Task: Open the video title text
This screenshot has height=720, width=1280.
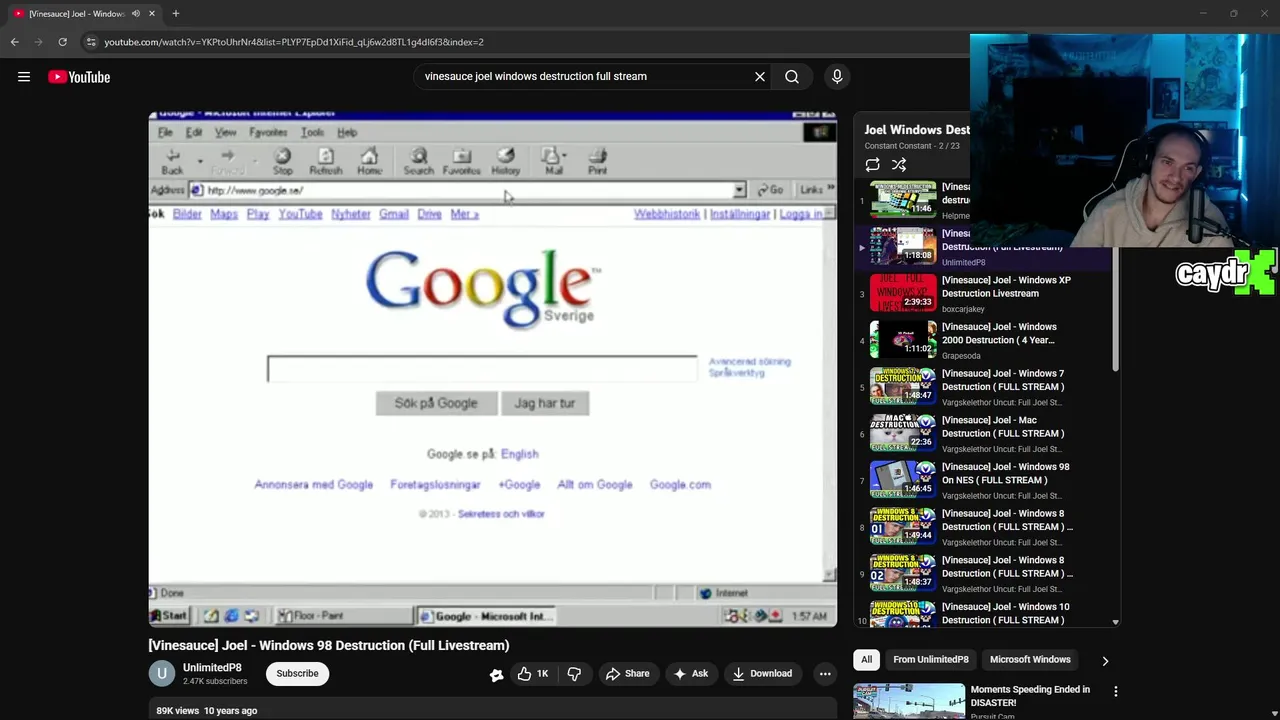Action: coord(329,645)
